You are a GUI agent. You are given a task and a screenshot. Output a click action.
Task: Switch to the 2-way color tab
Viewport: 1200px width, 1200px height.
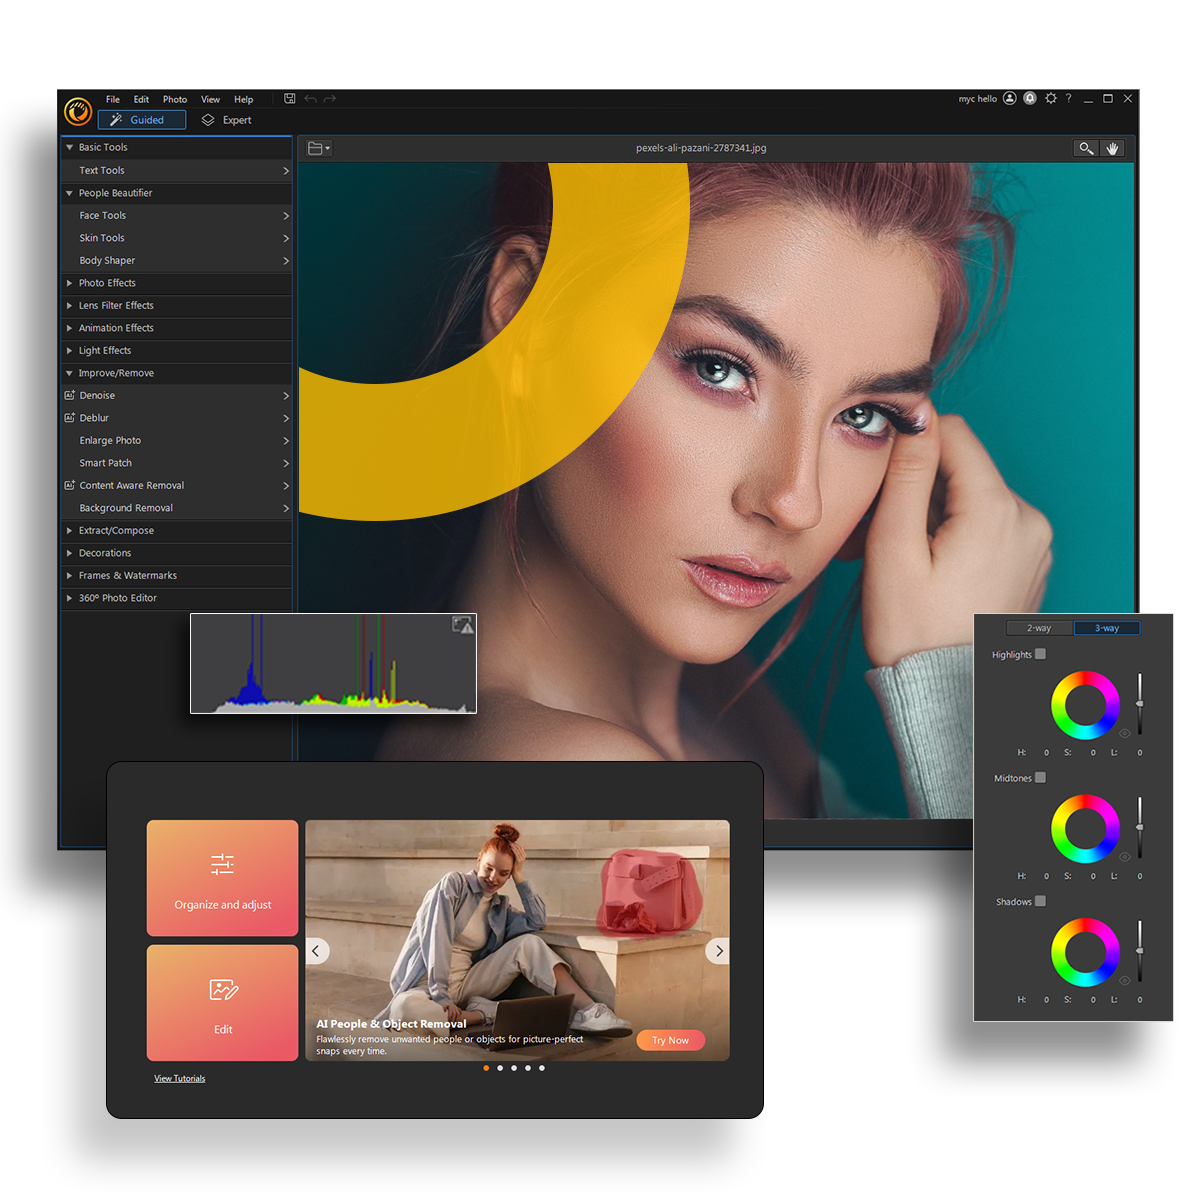tap(1039, 628)
